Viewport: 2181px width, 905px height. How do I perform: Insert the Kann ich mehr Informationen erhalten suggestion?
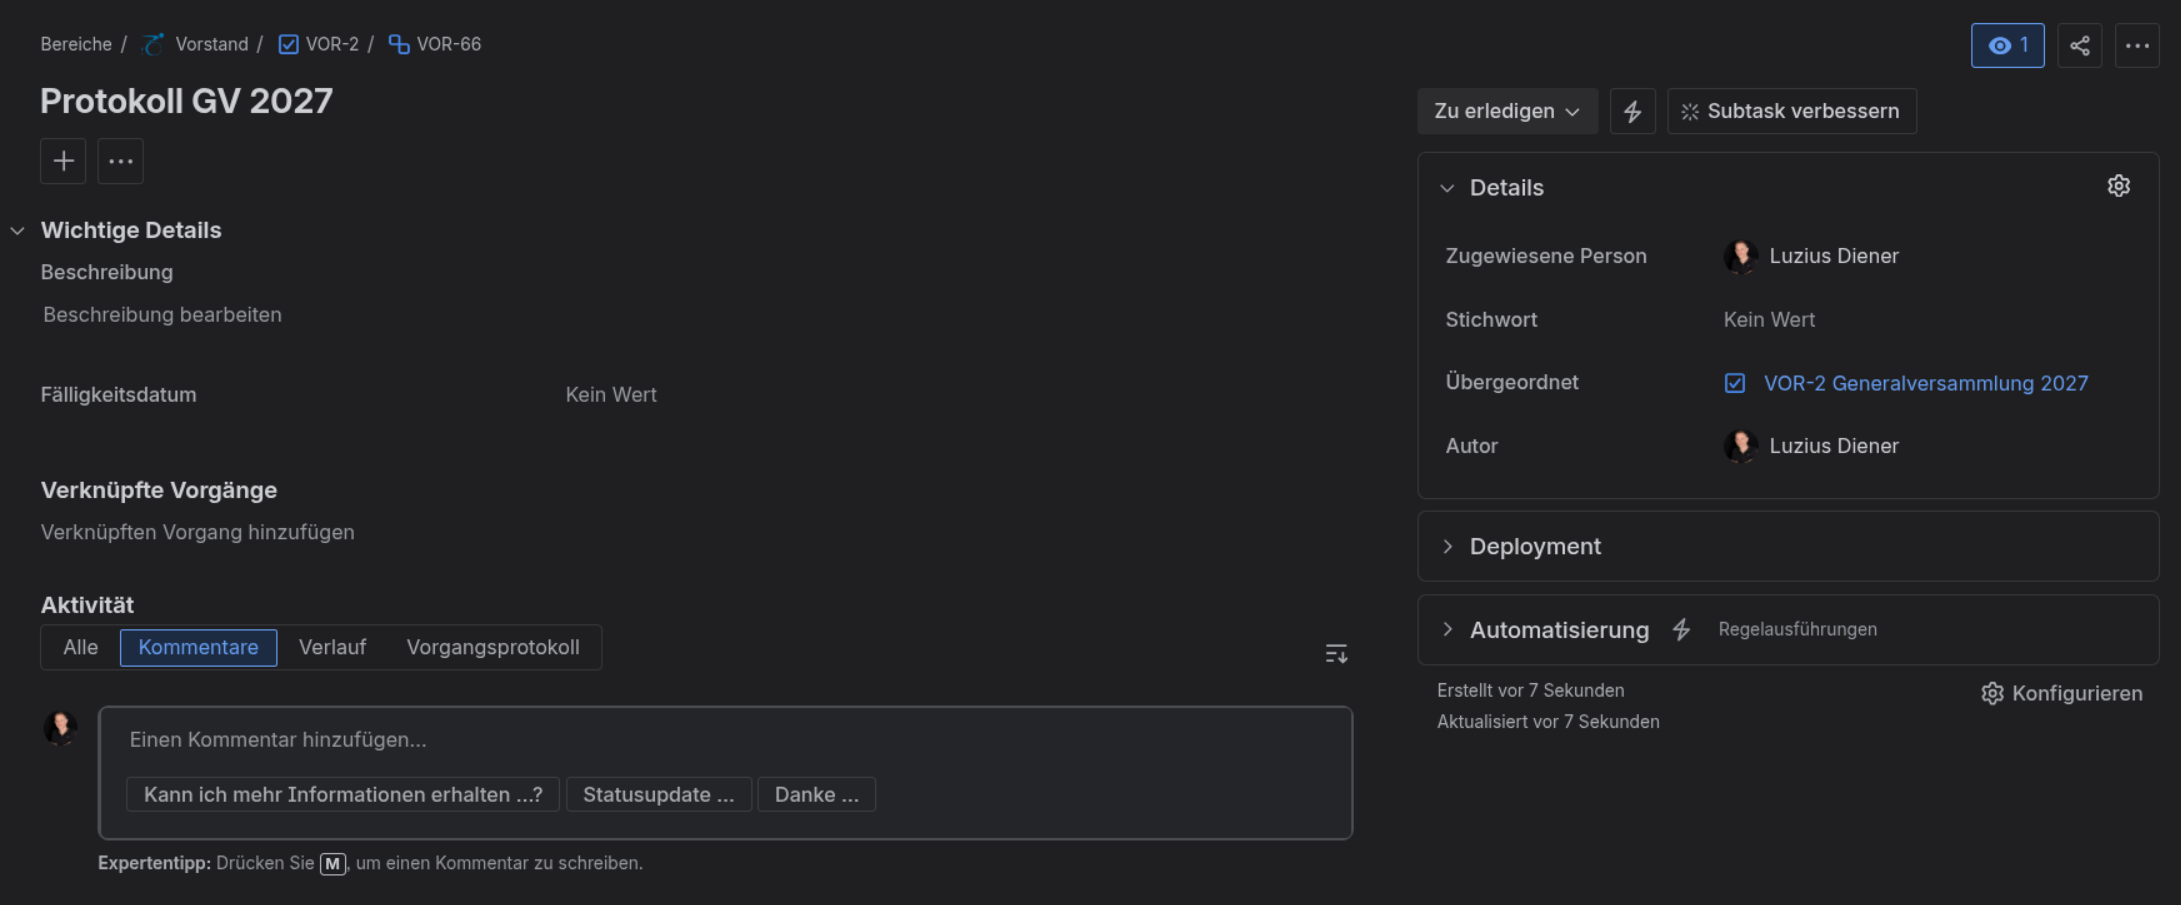point(342,794)
